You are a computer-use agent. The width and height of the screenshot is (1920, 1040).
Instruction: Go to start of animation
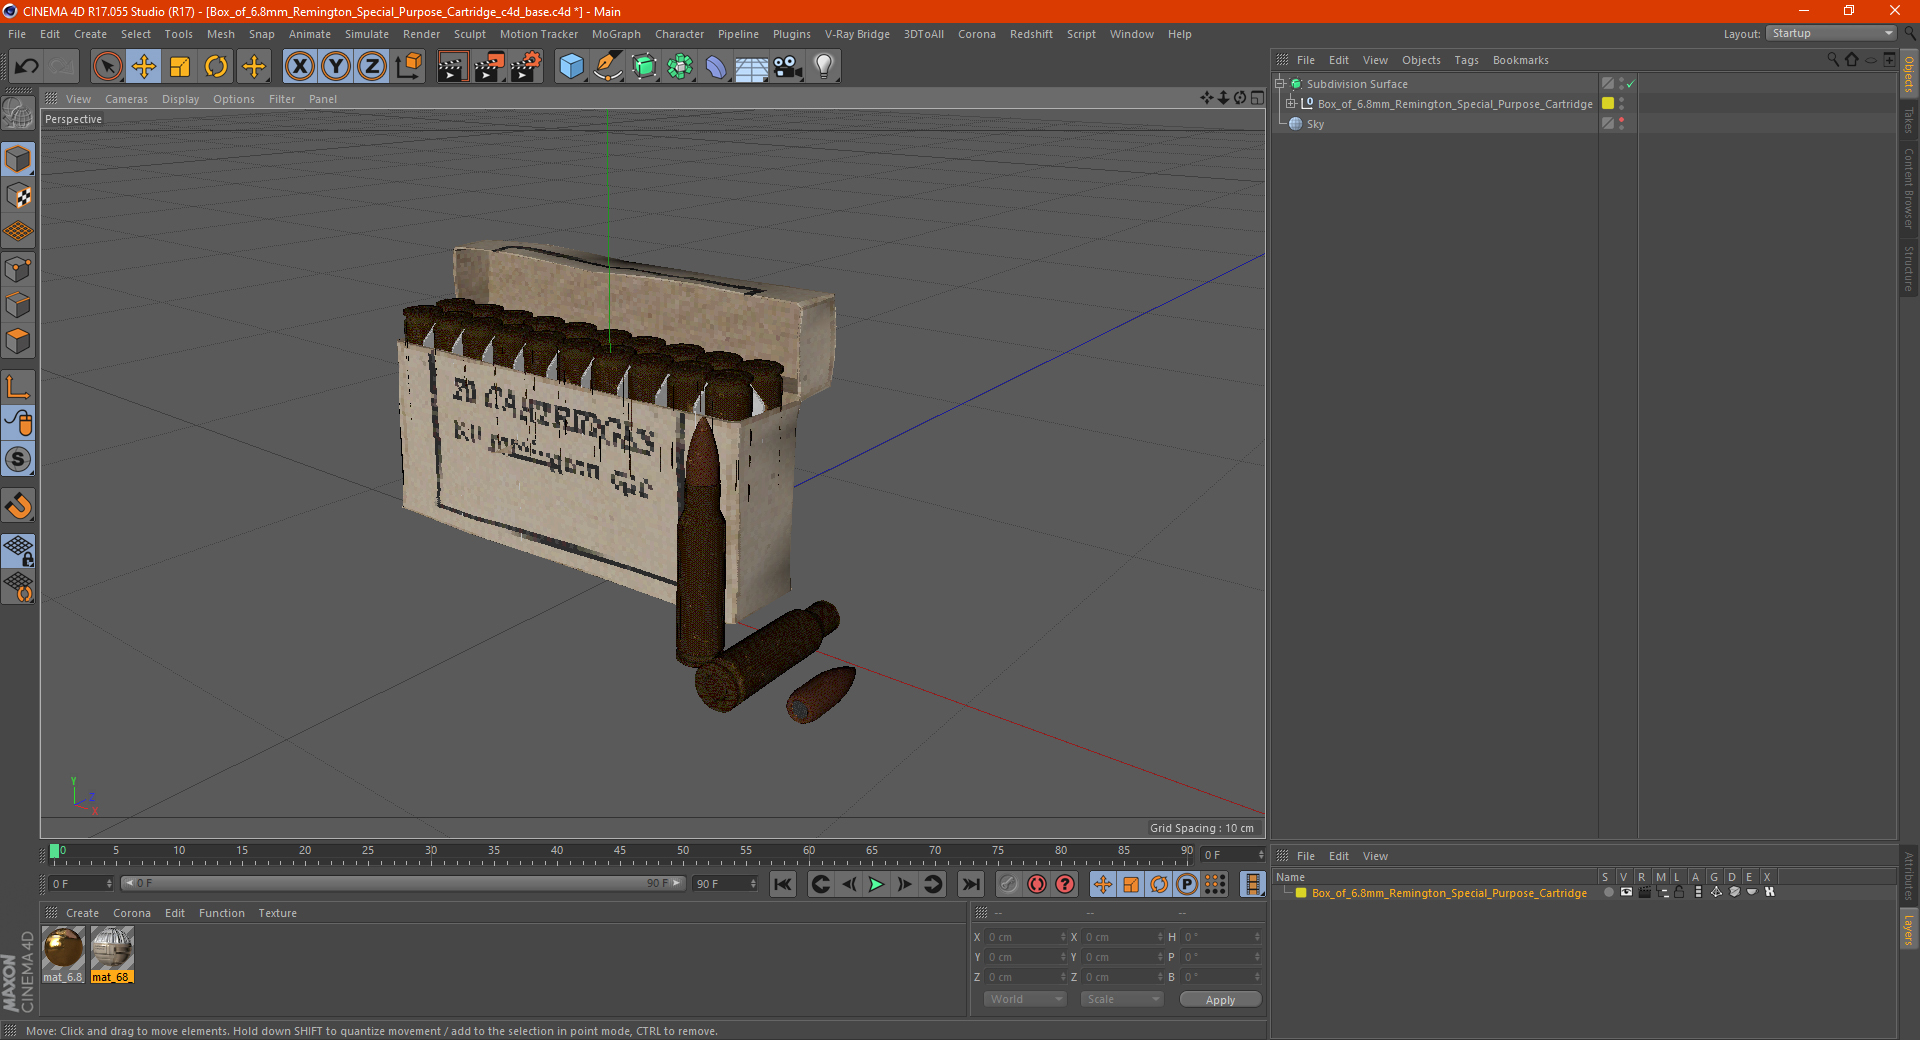[783, 884]
